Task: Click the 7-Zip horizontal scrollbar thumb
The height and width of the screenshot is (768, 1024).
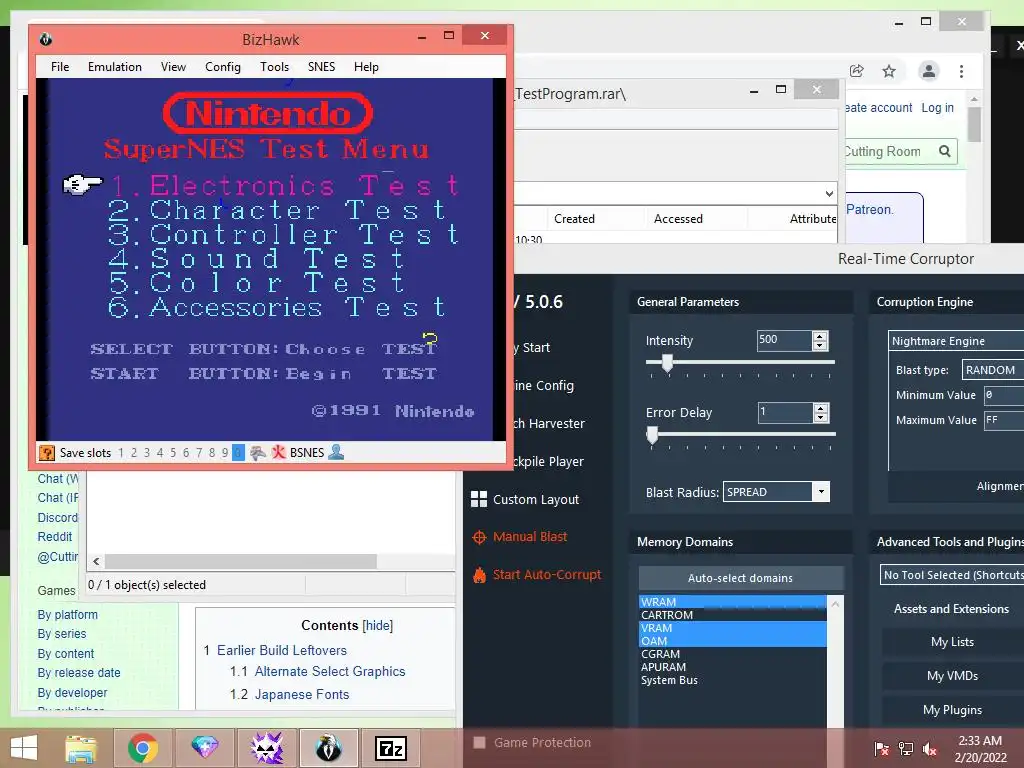Action: click(x=241, y=562)
